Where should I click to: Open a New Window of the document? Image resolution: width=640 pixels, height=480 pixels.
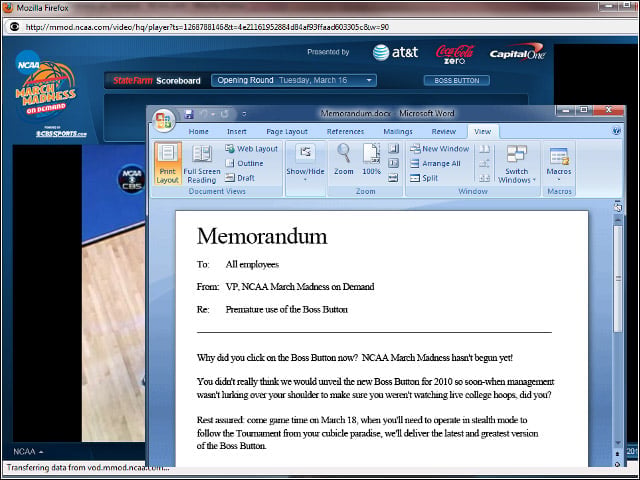point(440,149)
